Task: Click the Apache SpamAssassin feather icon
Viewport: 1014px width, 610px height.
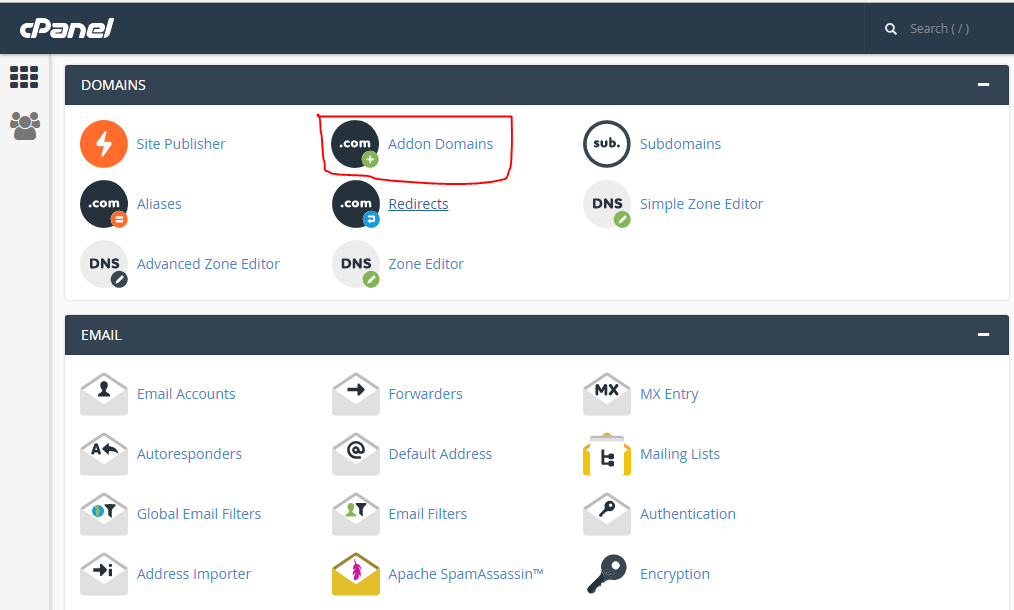Action: 355,574
